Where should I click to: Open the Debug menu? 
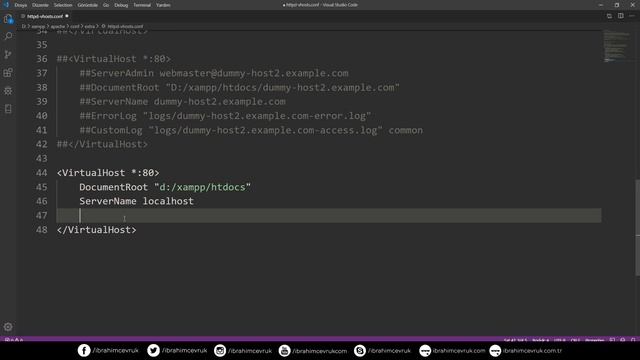121,5
